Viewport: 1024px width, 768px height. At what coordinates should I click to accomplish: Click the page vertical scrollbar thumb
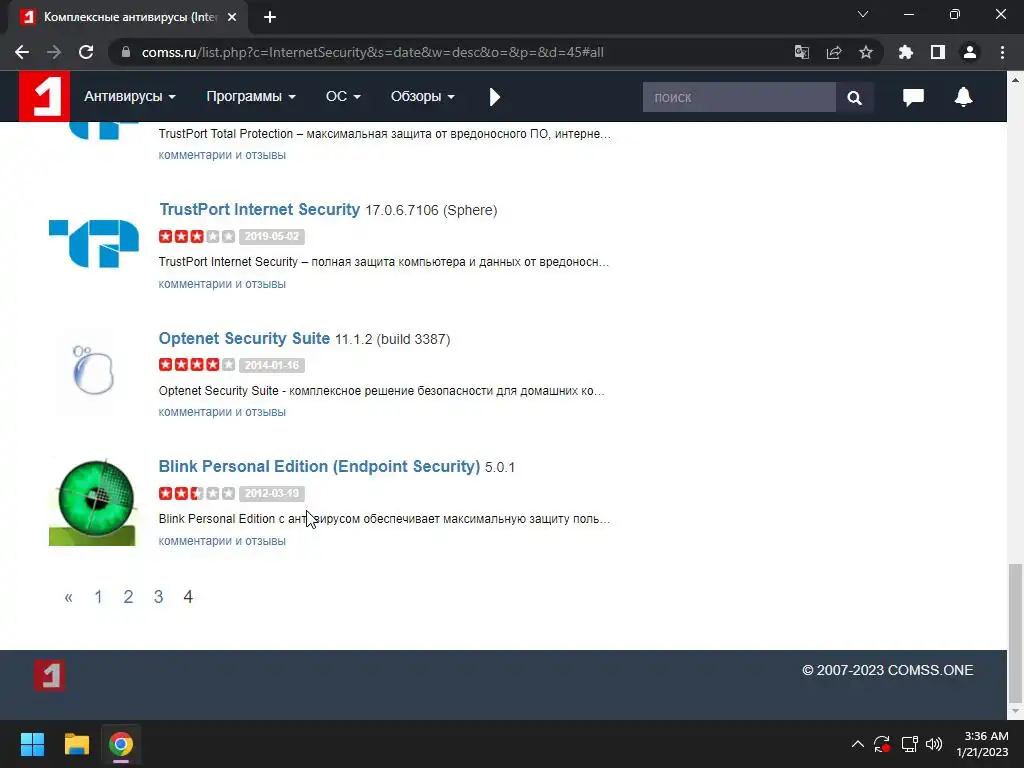click(x=1015, y=631)
